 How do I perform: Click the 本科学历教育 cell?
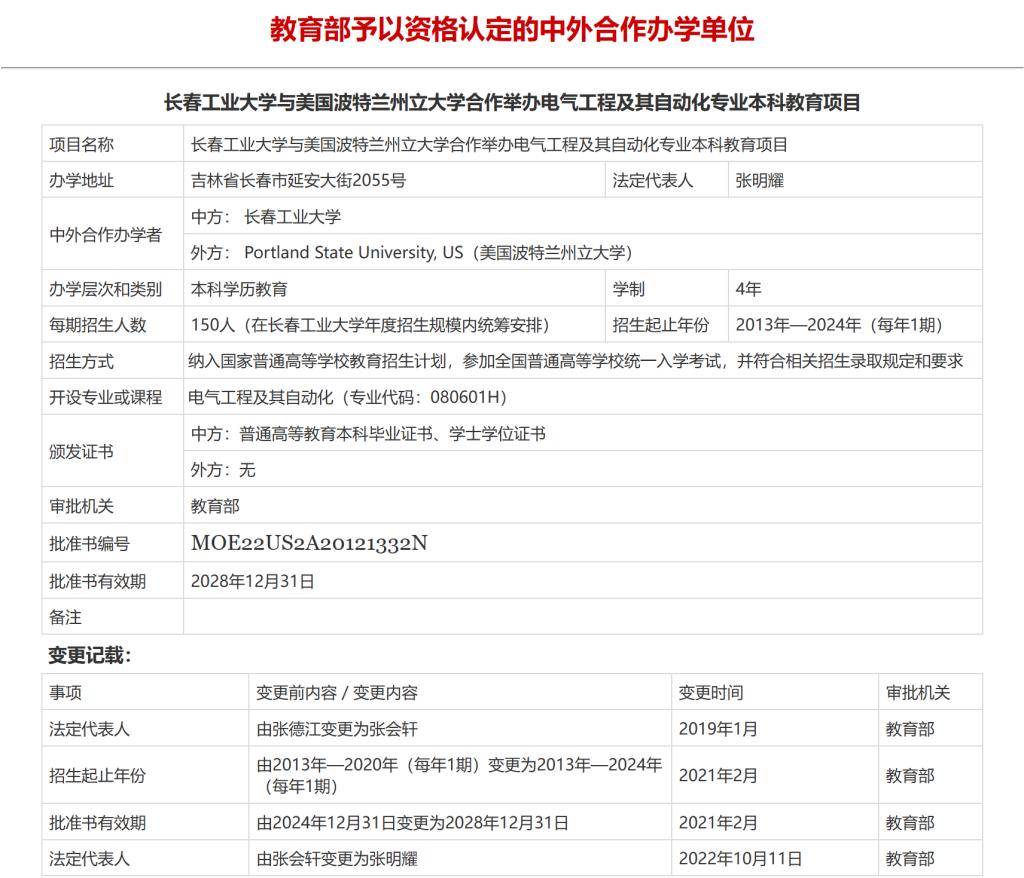[x=240, y=289]
